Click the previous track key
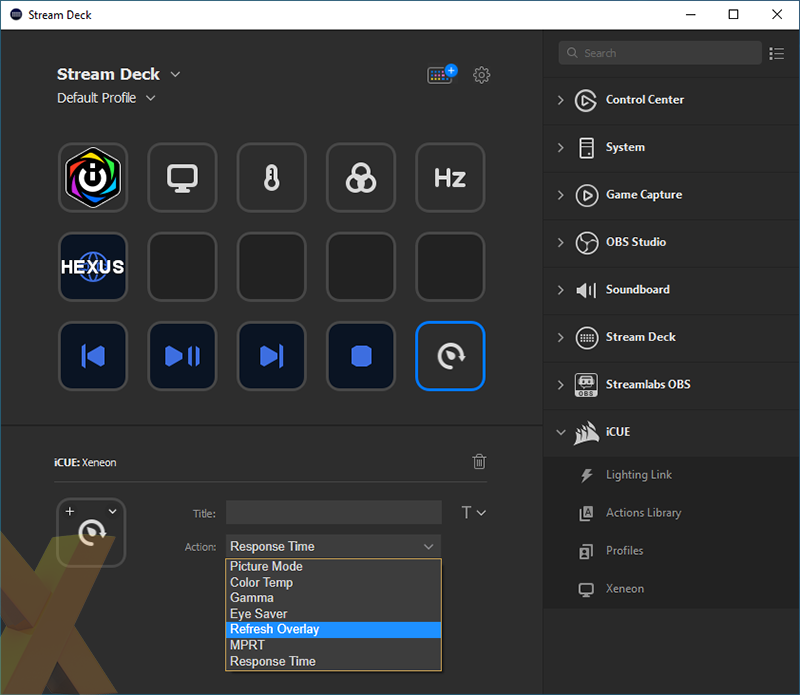800x695 pixels. pos(93,356)
